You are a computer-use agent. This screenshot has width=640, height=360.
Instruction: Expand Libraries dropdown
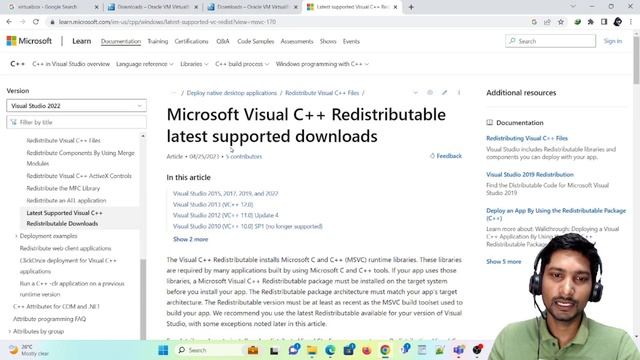tap(194, 64)
